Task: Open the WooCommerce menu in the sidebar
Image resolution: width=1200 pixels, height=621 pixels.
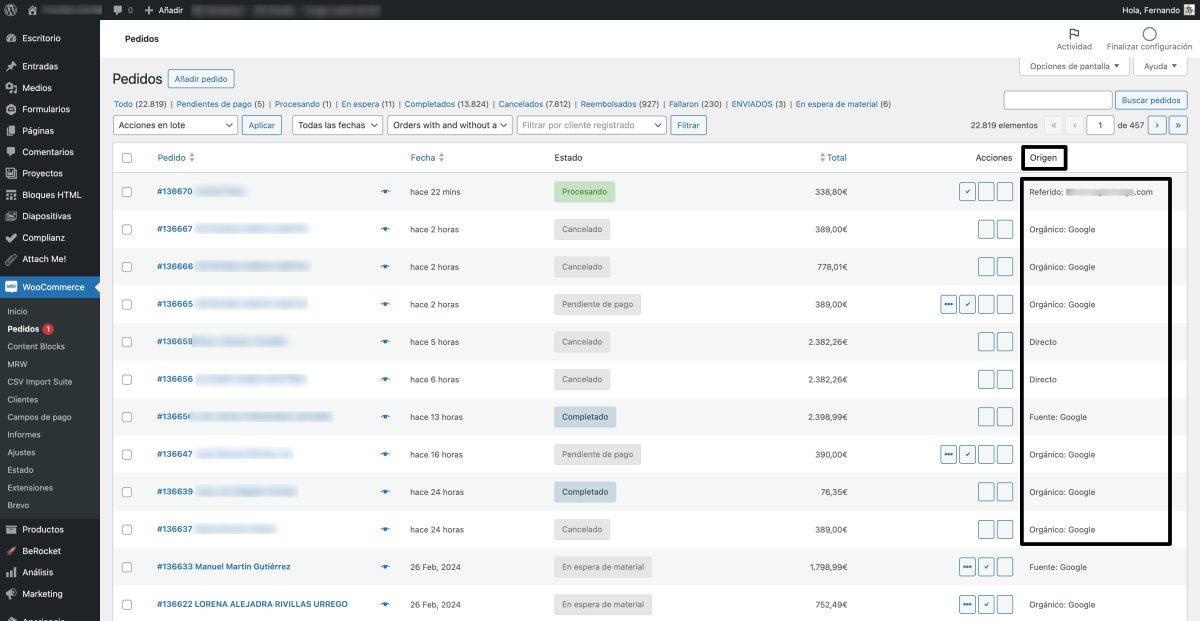Action: (x=51, y=287)
